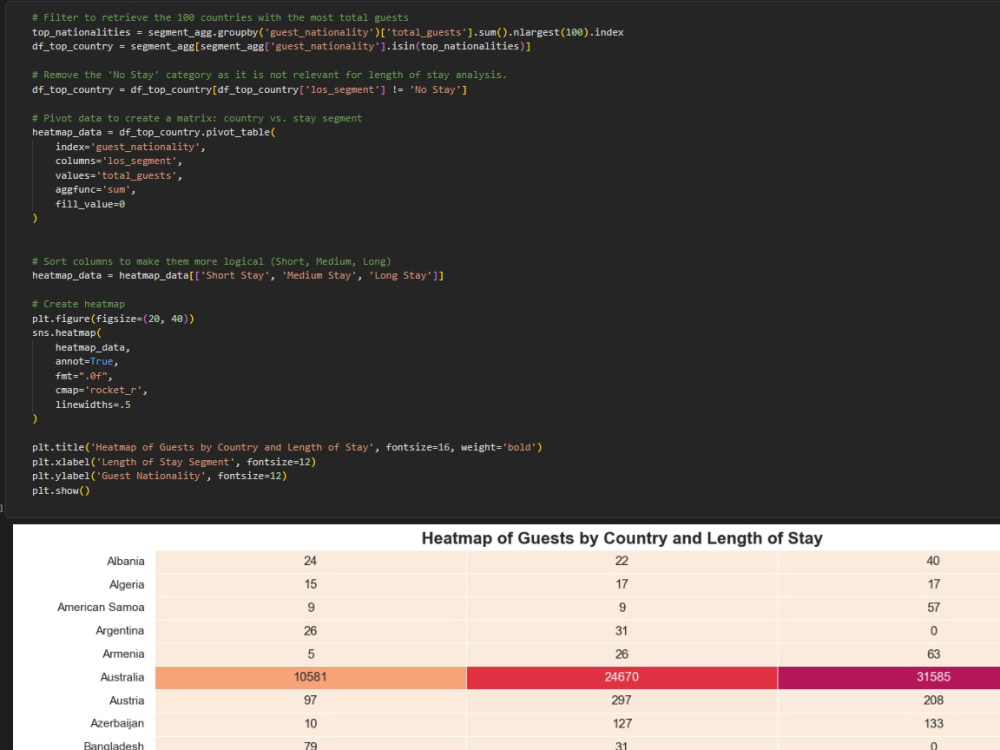Click the Argentina row label
Viewport: 1000px width, 750px height.
click(x=120, y=631)
